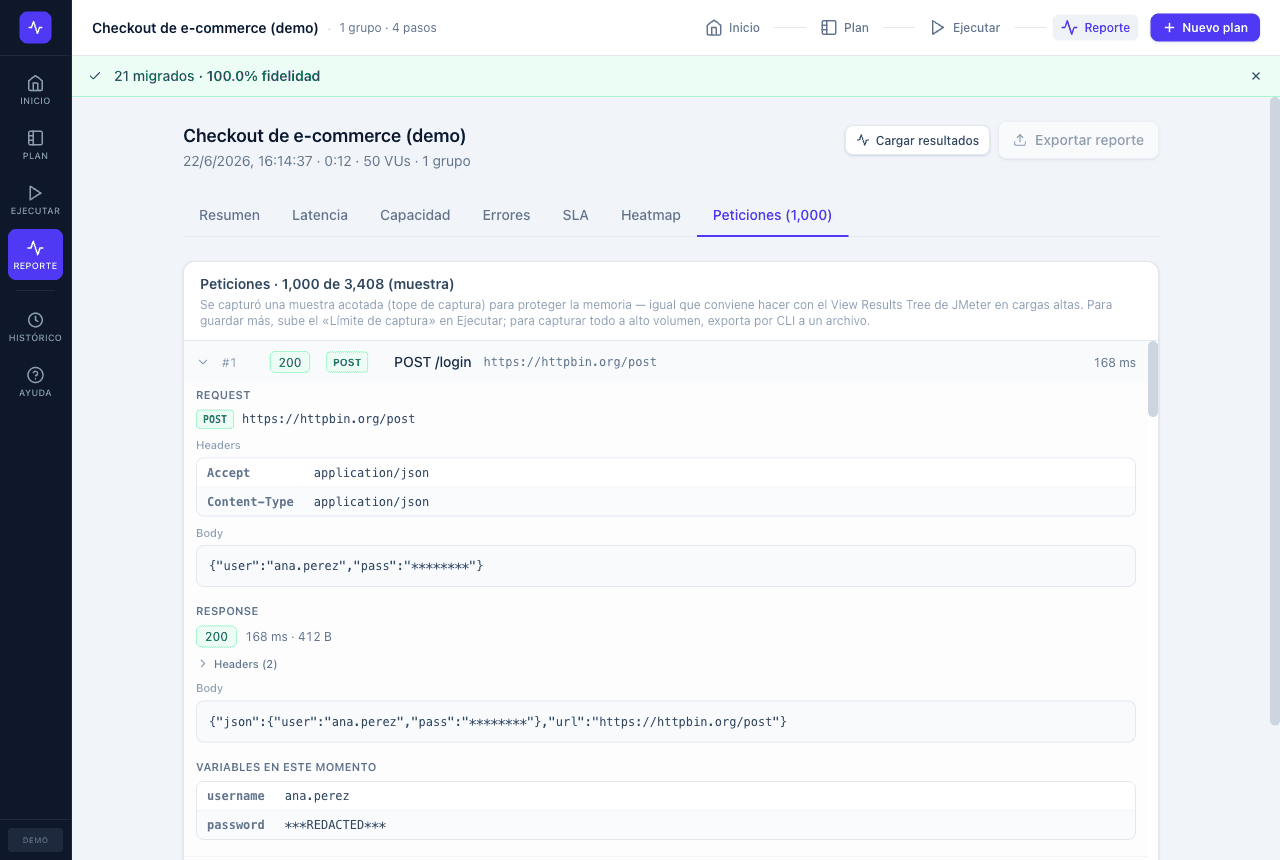Click the requests list scrollbar thumb

coord(1153,379)
